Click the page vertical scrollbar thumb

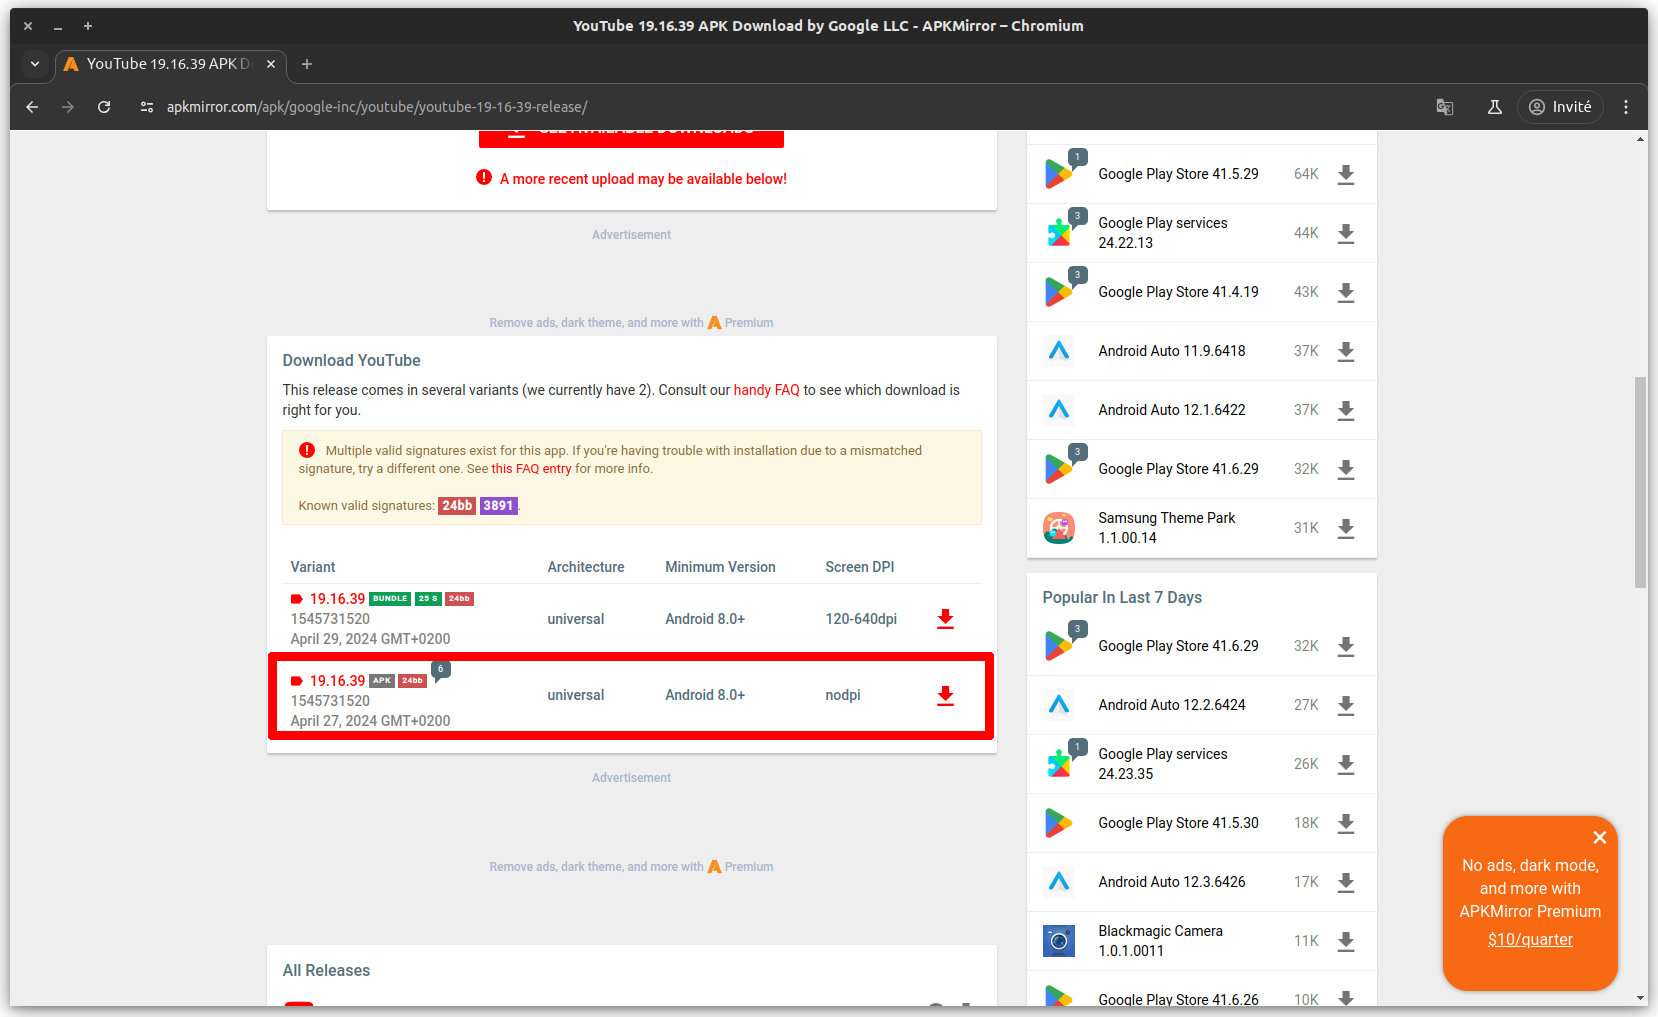[1640, 482]
